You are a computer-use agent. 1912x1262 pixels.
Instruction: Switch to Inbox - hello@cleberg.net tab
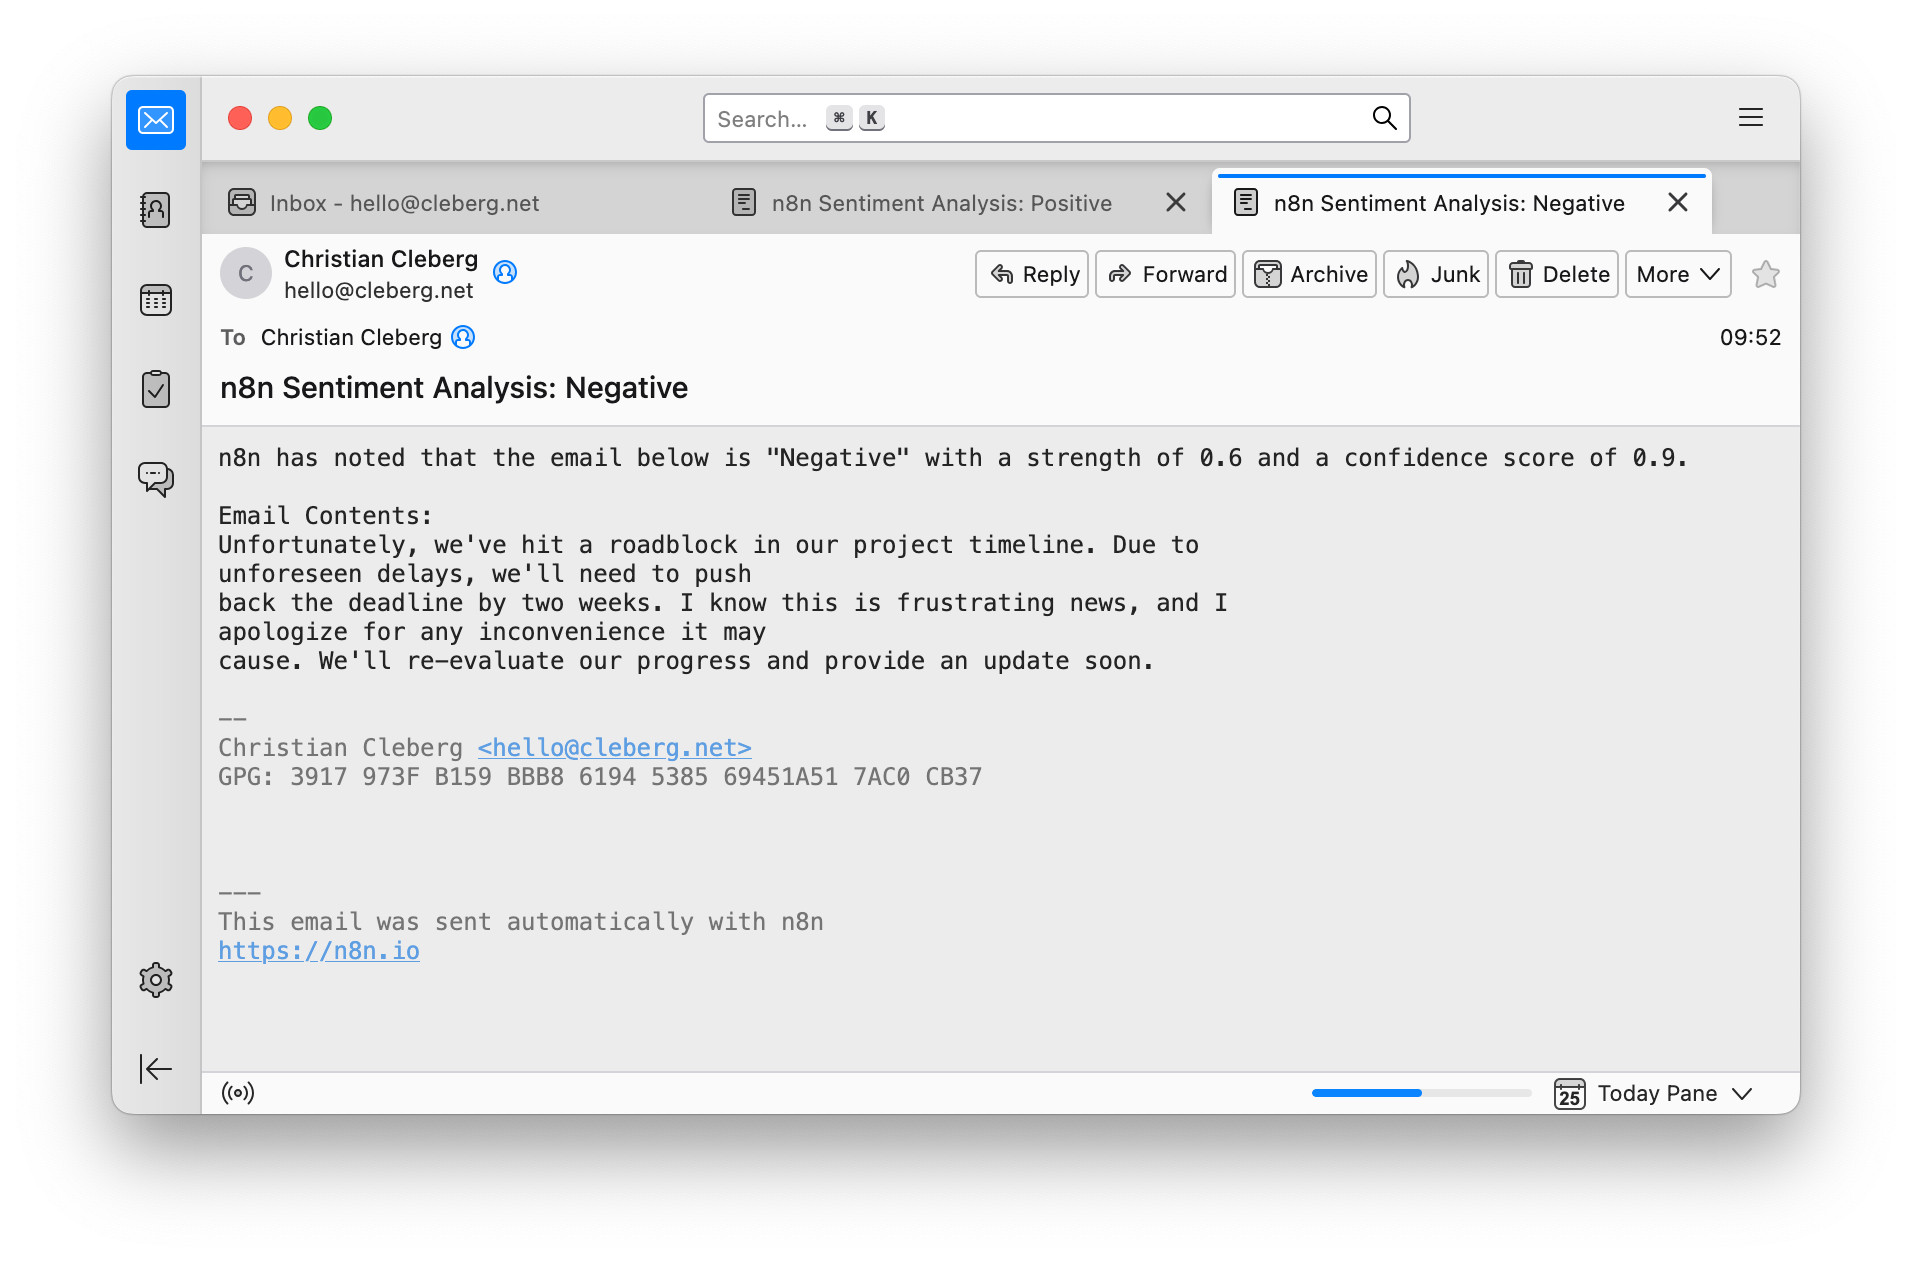point(384,203)
